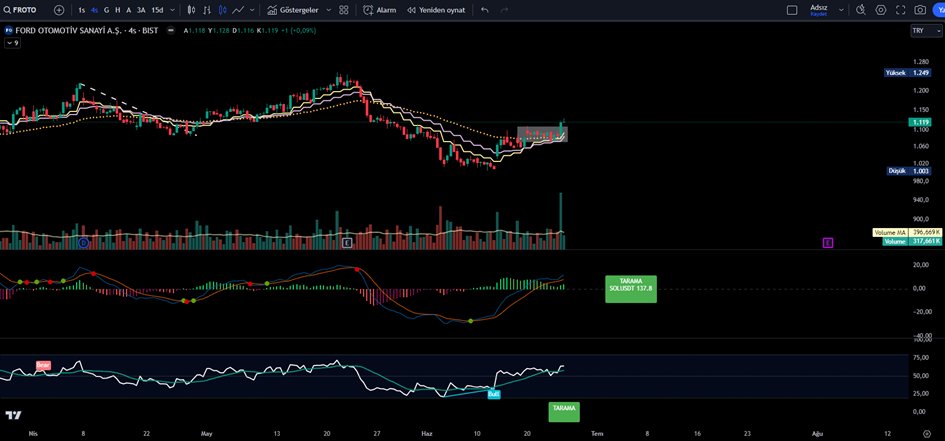
Task: Select the highlighted candlestick chart style icon
Action: click(x=223, y=10)
